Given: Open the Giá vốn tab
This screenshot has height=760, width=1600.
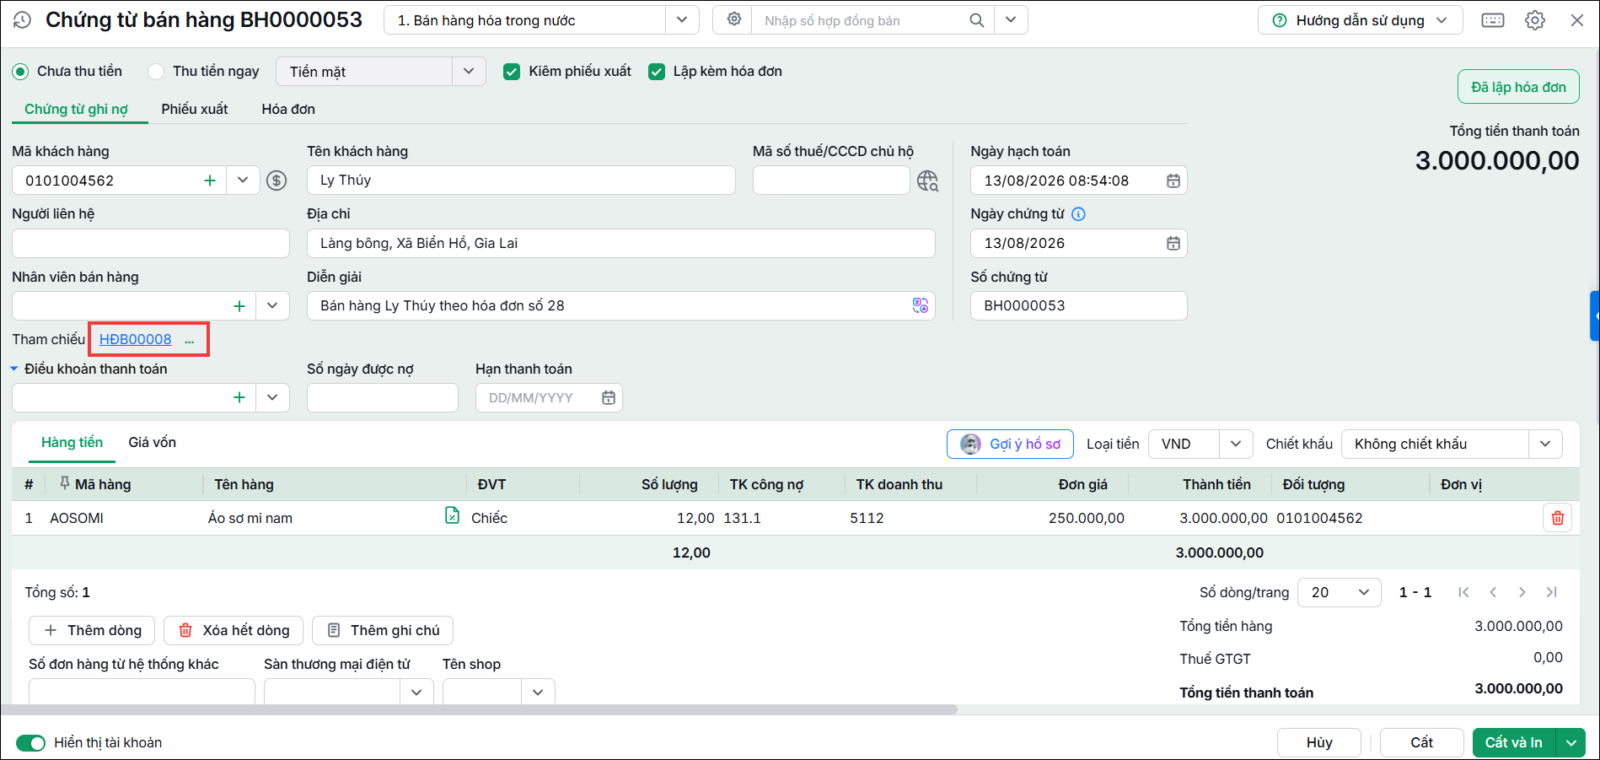Looking at the screenshot, I should [152, 442].
